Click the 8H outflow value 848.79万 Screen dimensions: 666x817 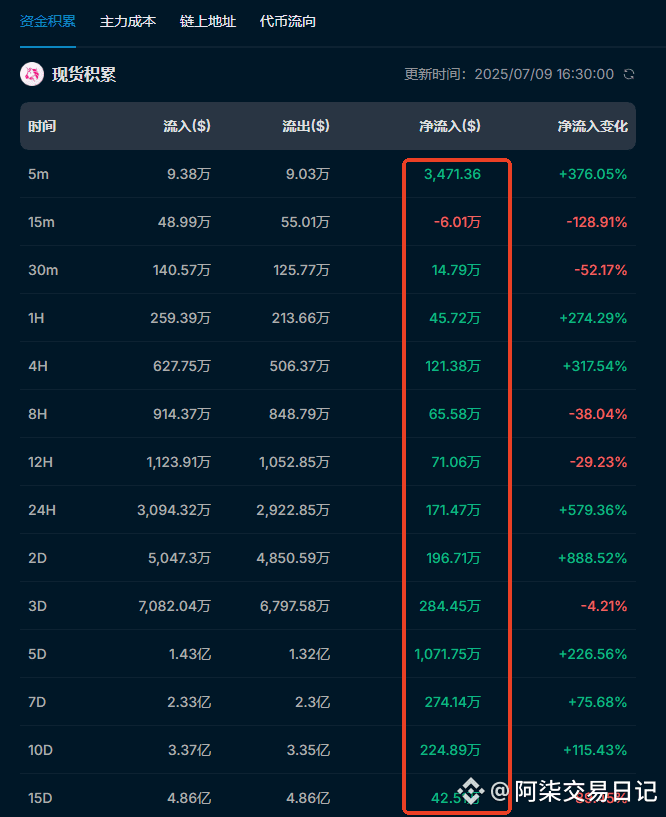coord(299,414)
